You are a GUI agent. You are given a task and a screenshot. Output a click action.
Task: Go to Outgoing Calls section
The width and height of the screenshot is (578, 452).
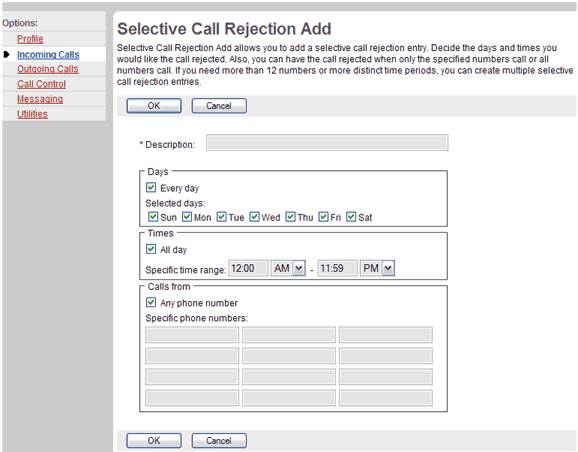[x=48, y=69]
